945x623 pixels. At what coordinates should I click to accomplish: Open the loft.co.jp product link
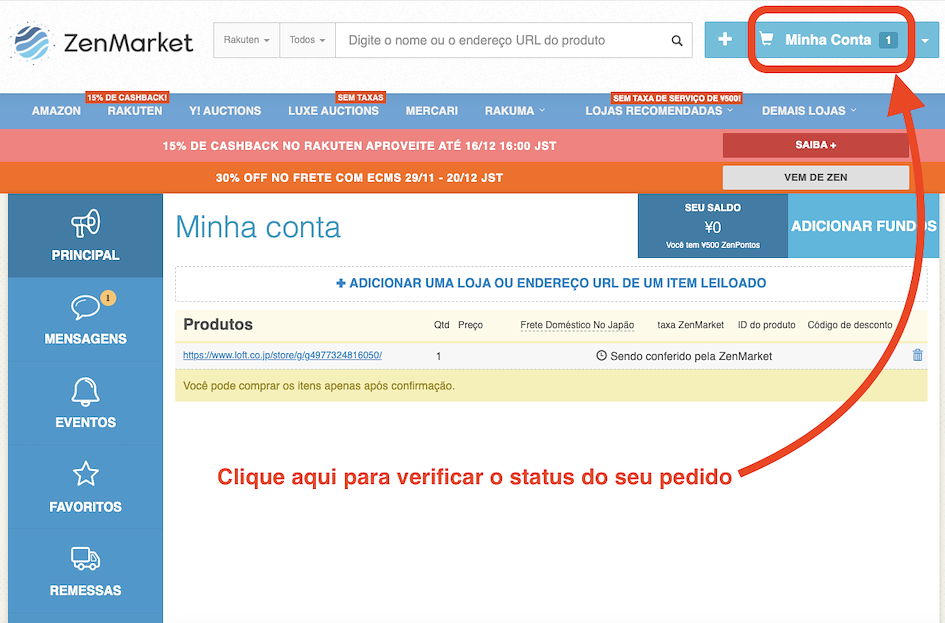(x=283, y=355)
